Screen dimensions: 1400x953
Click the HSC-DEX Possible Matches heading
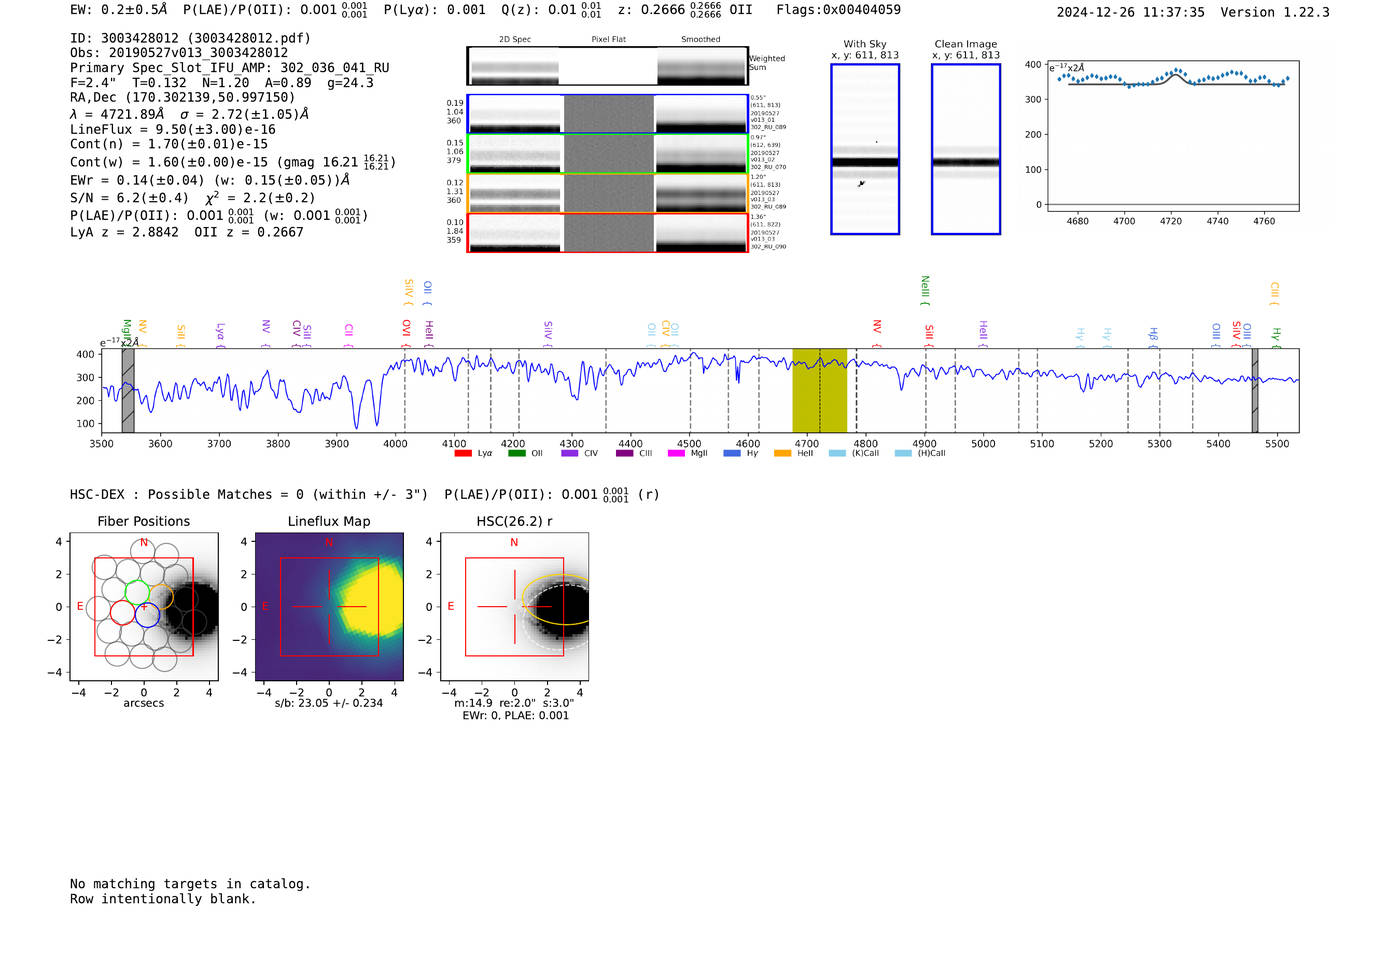coord(249,495)
